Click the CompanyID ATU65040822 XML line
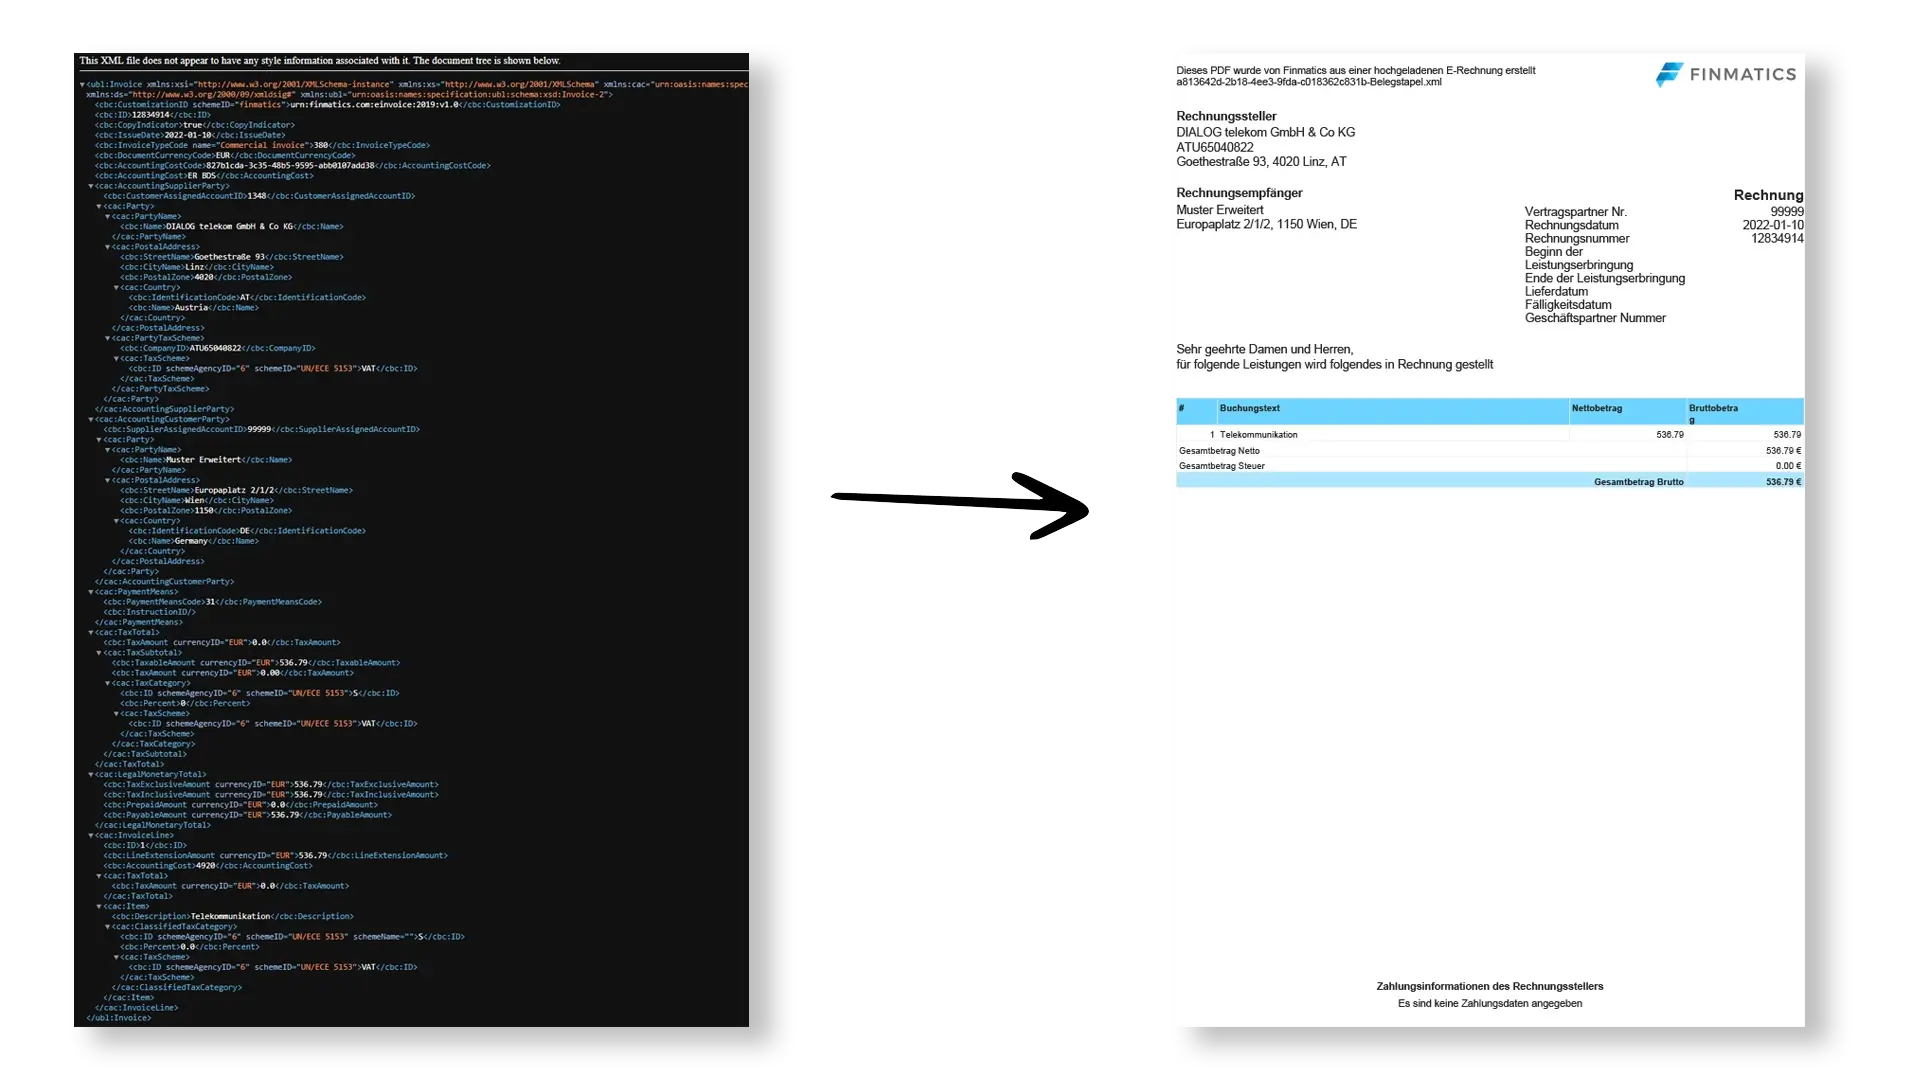Image resolution: width=1920 pixels, height=1080 pixels. point(217,348)
